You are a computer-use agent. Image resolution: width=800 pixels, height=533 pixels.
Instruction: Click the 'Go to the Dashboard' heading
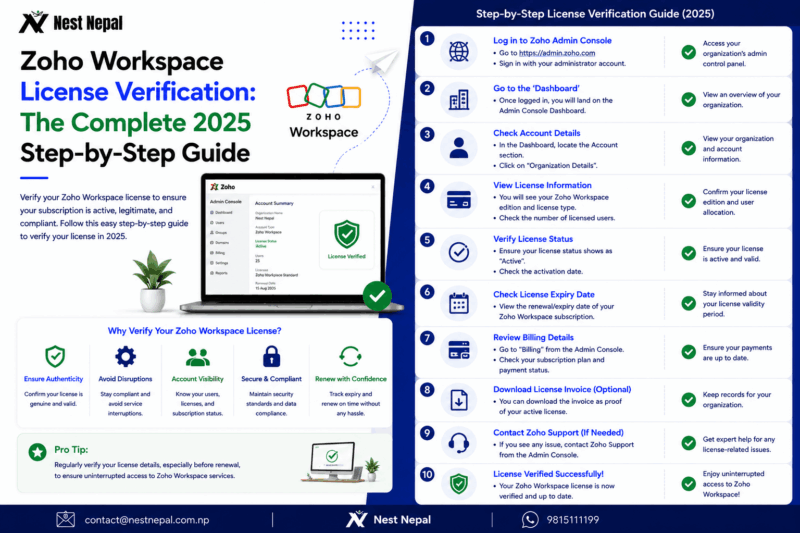pos(536,88)
